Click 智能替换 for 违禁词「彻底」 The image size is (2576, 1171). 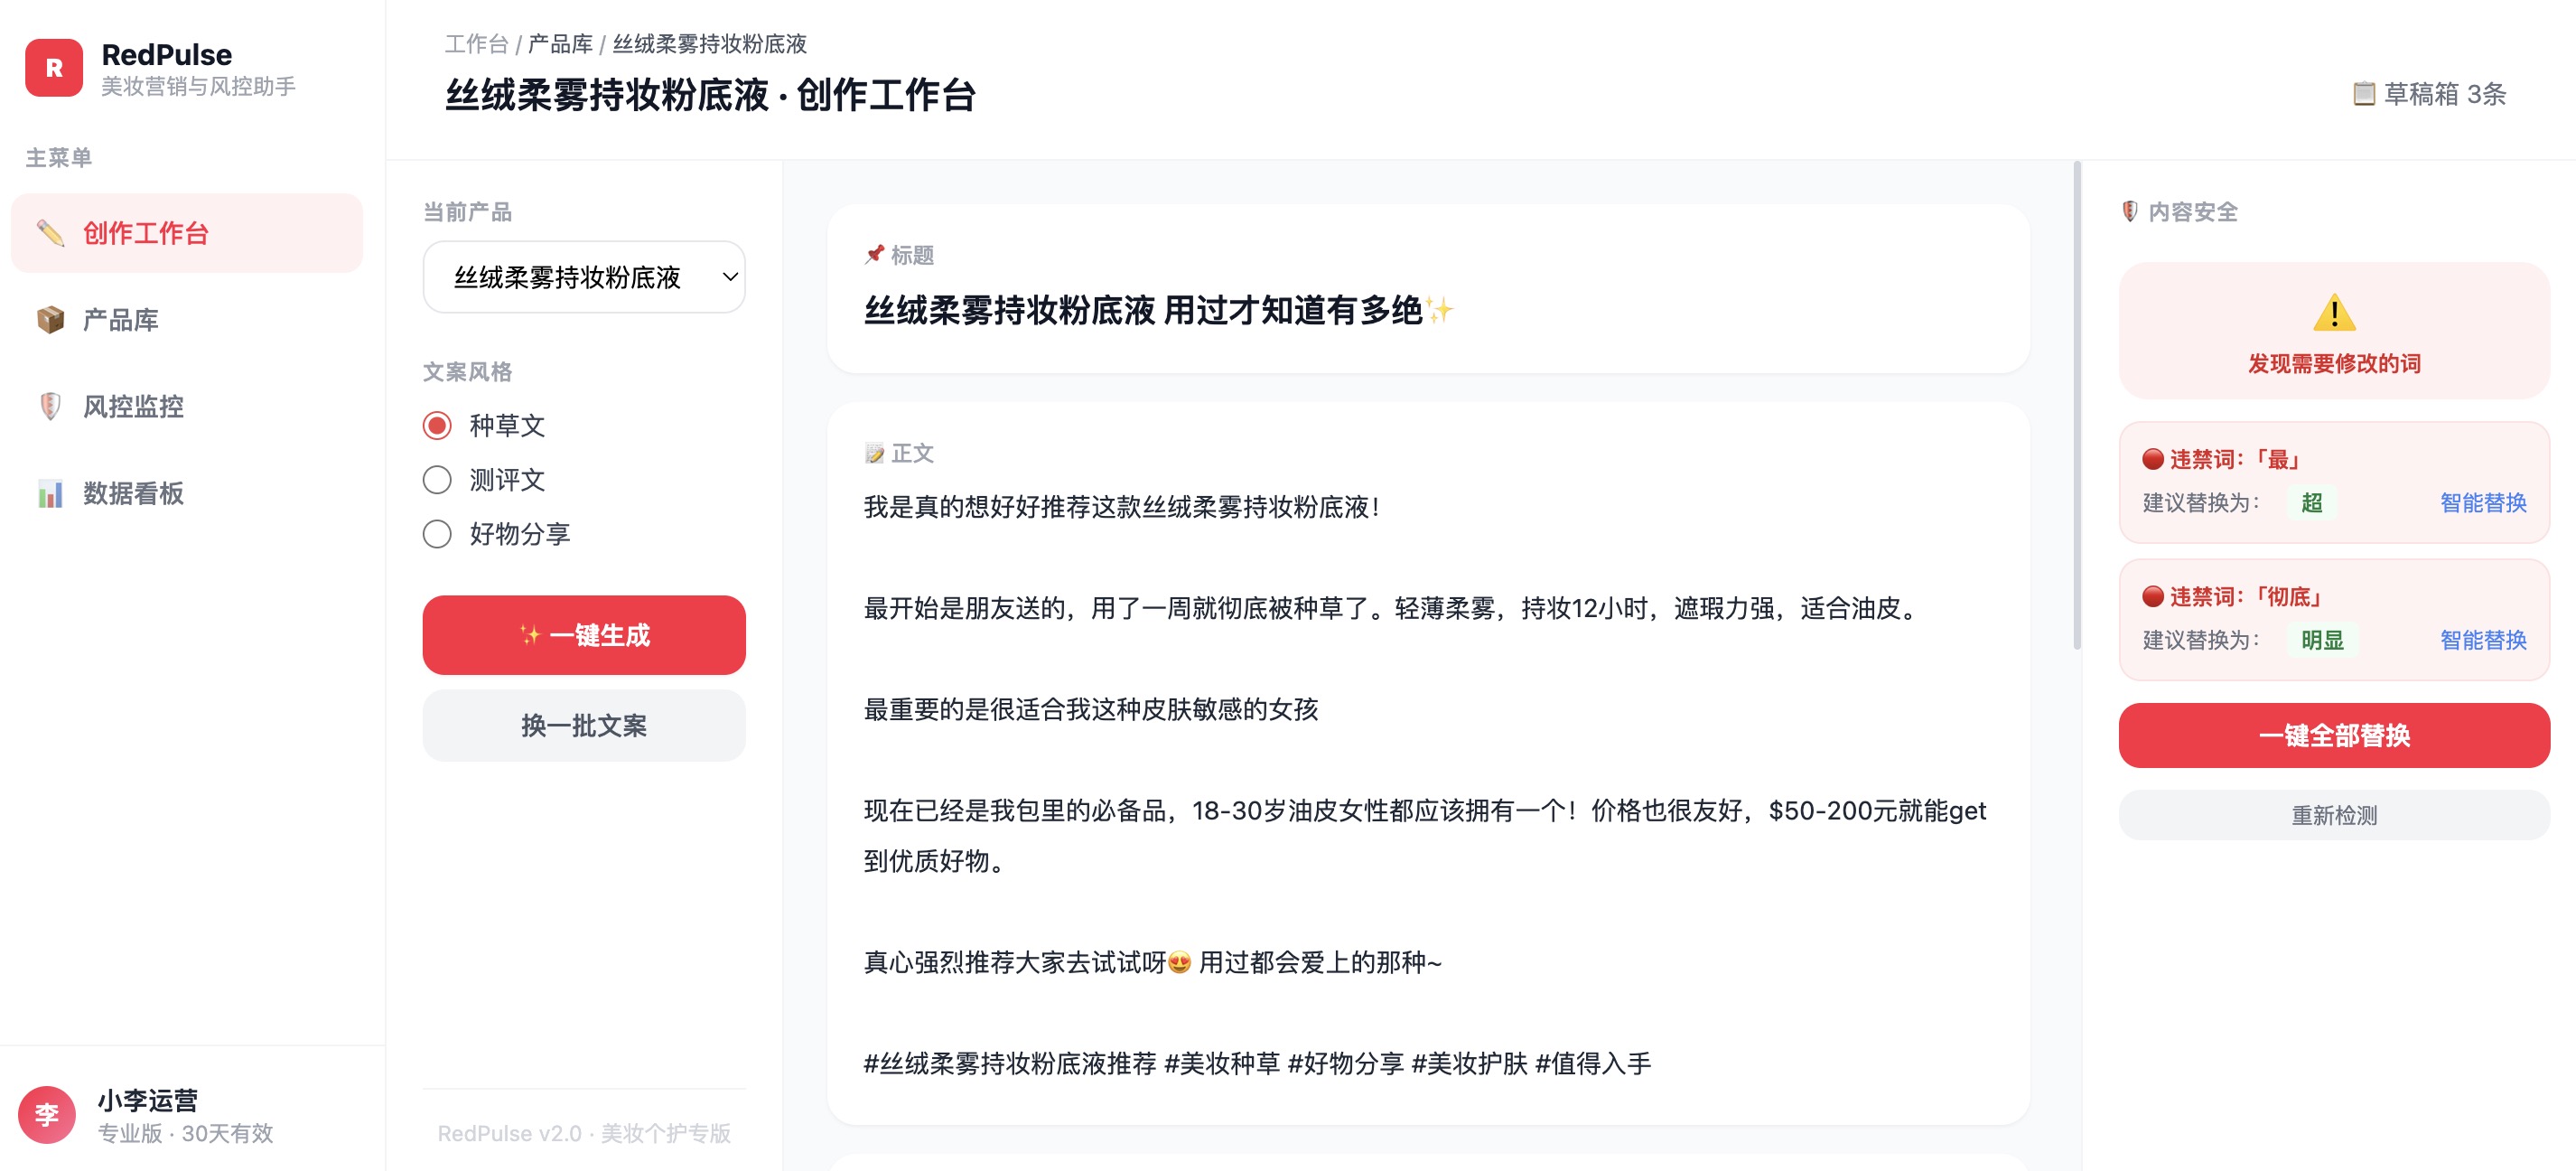pos(2483,639)
